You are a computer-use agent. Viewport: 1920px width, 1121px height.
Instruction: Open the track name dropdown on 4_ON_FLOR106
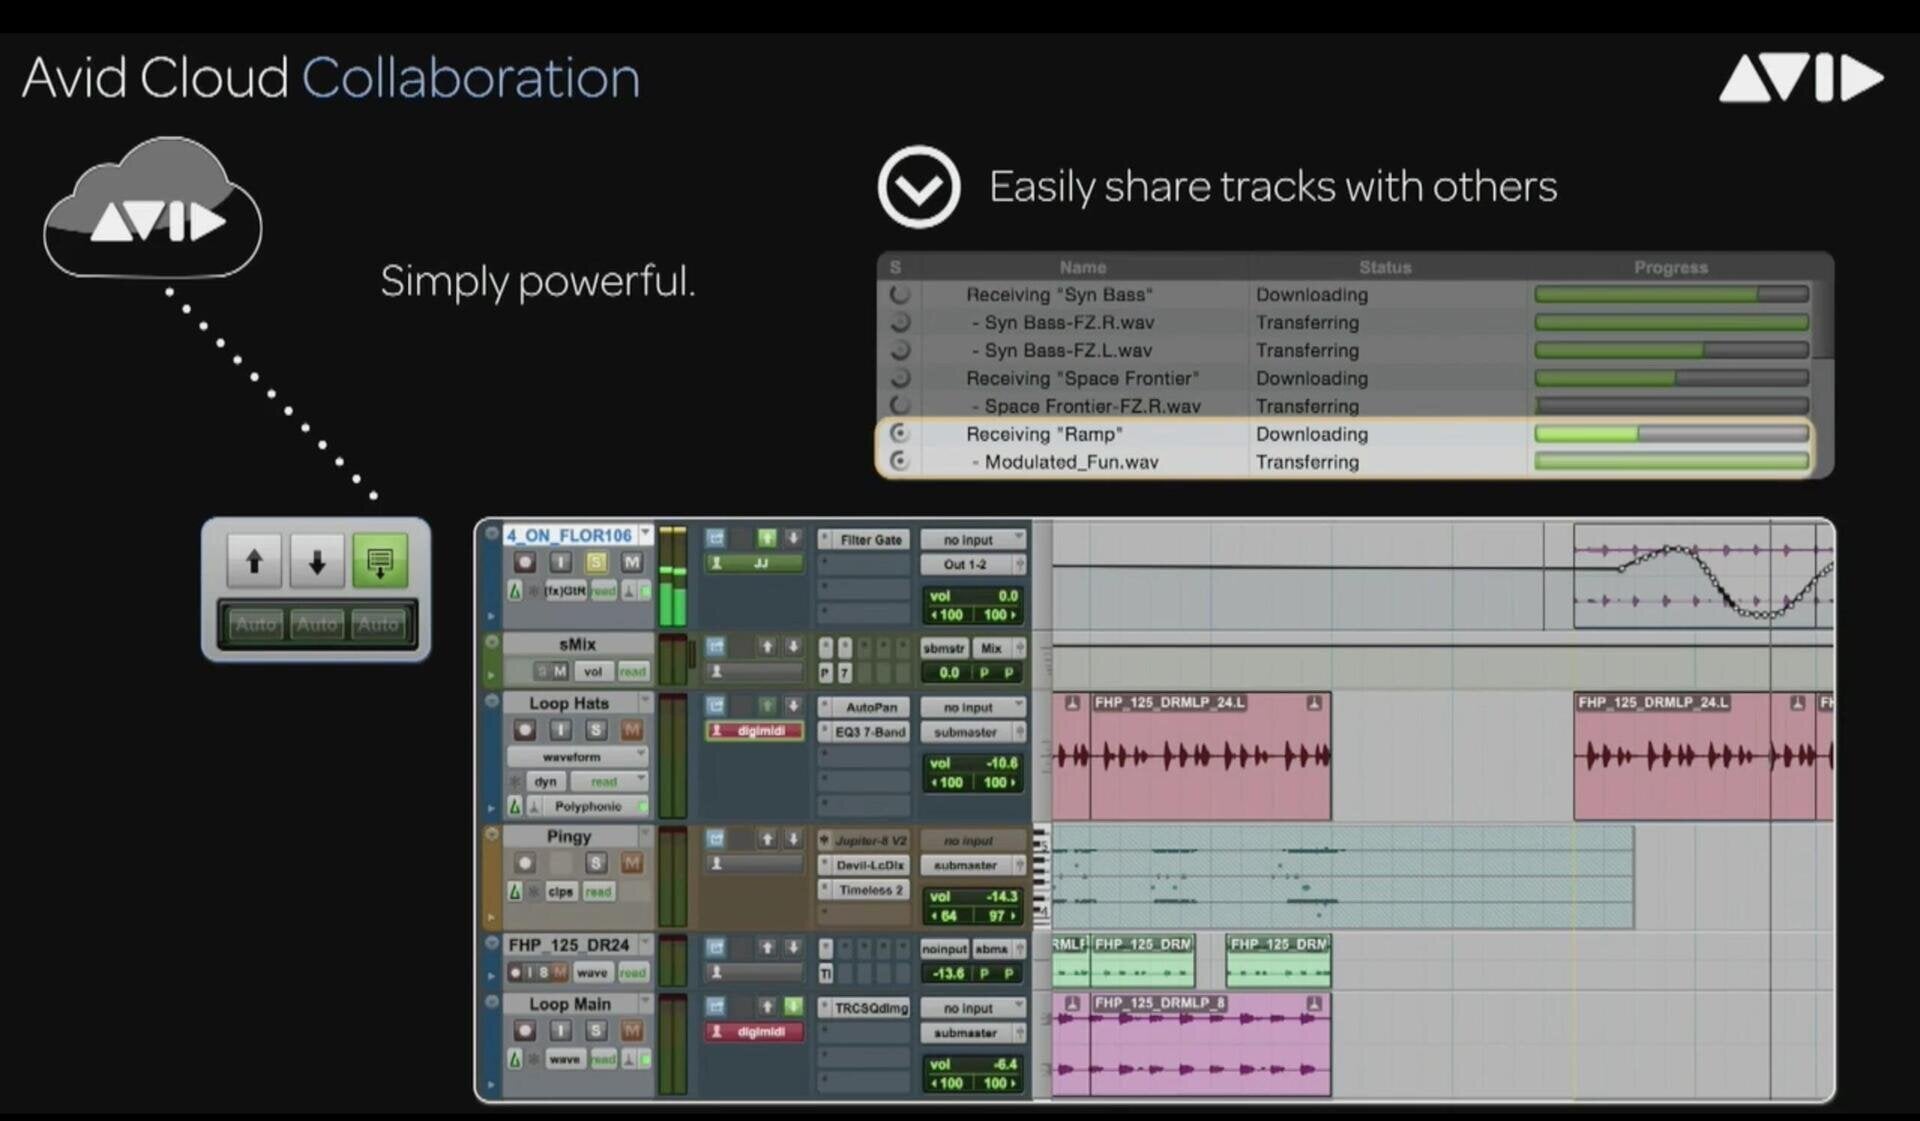tap(646, 534)
